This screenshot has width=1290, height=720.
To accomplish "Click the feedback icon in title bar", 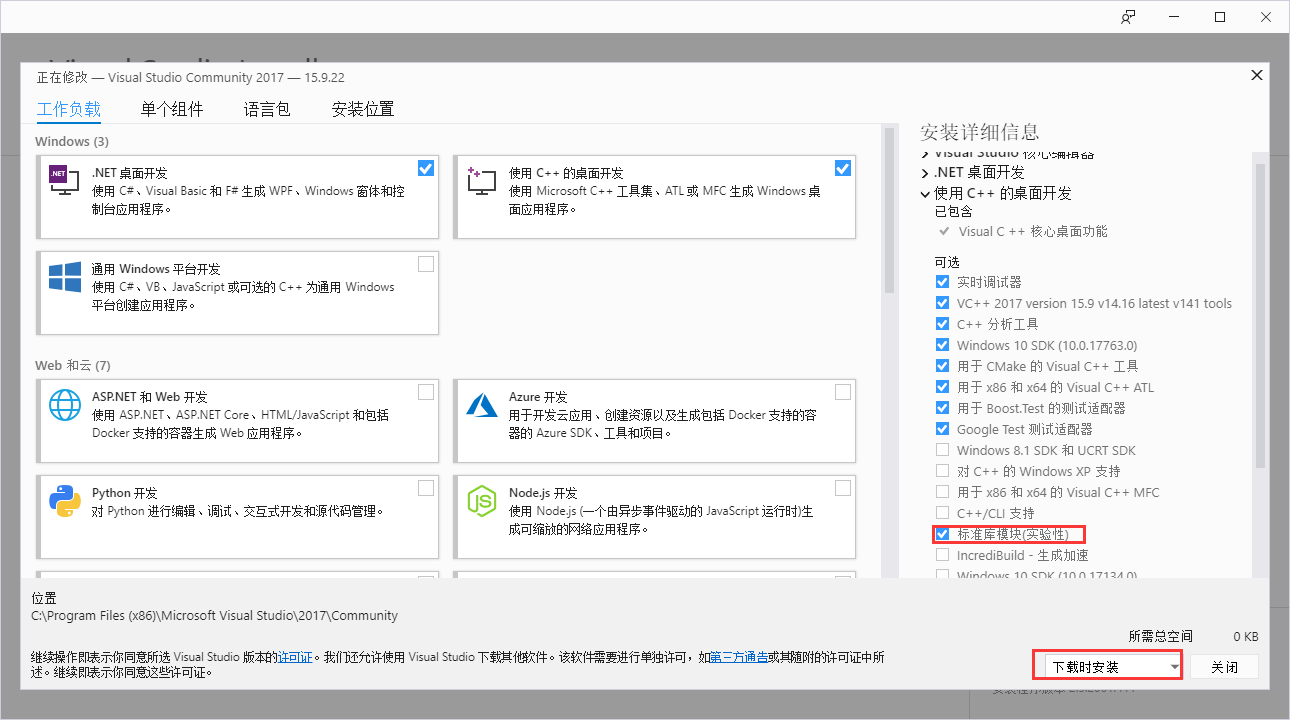I will [x=1129, y=17].
